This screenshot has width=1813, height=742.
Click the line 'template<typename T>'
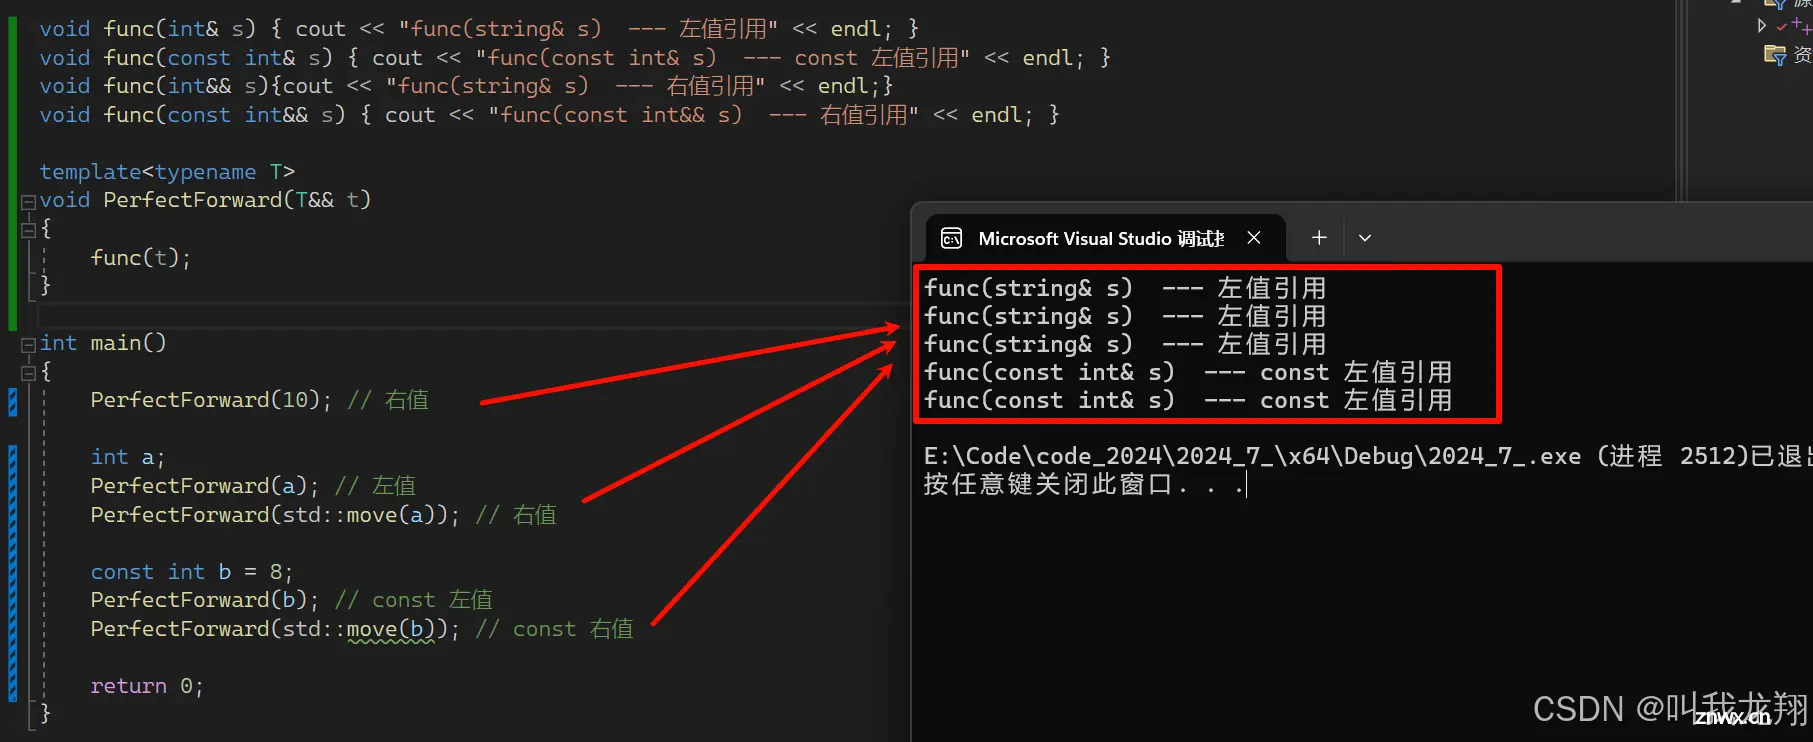click(x=167, y=172)
